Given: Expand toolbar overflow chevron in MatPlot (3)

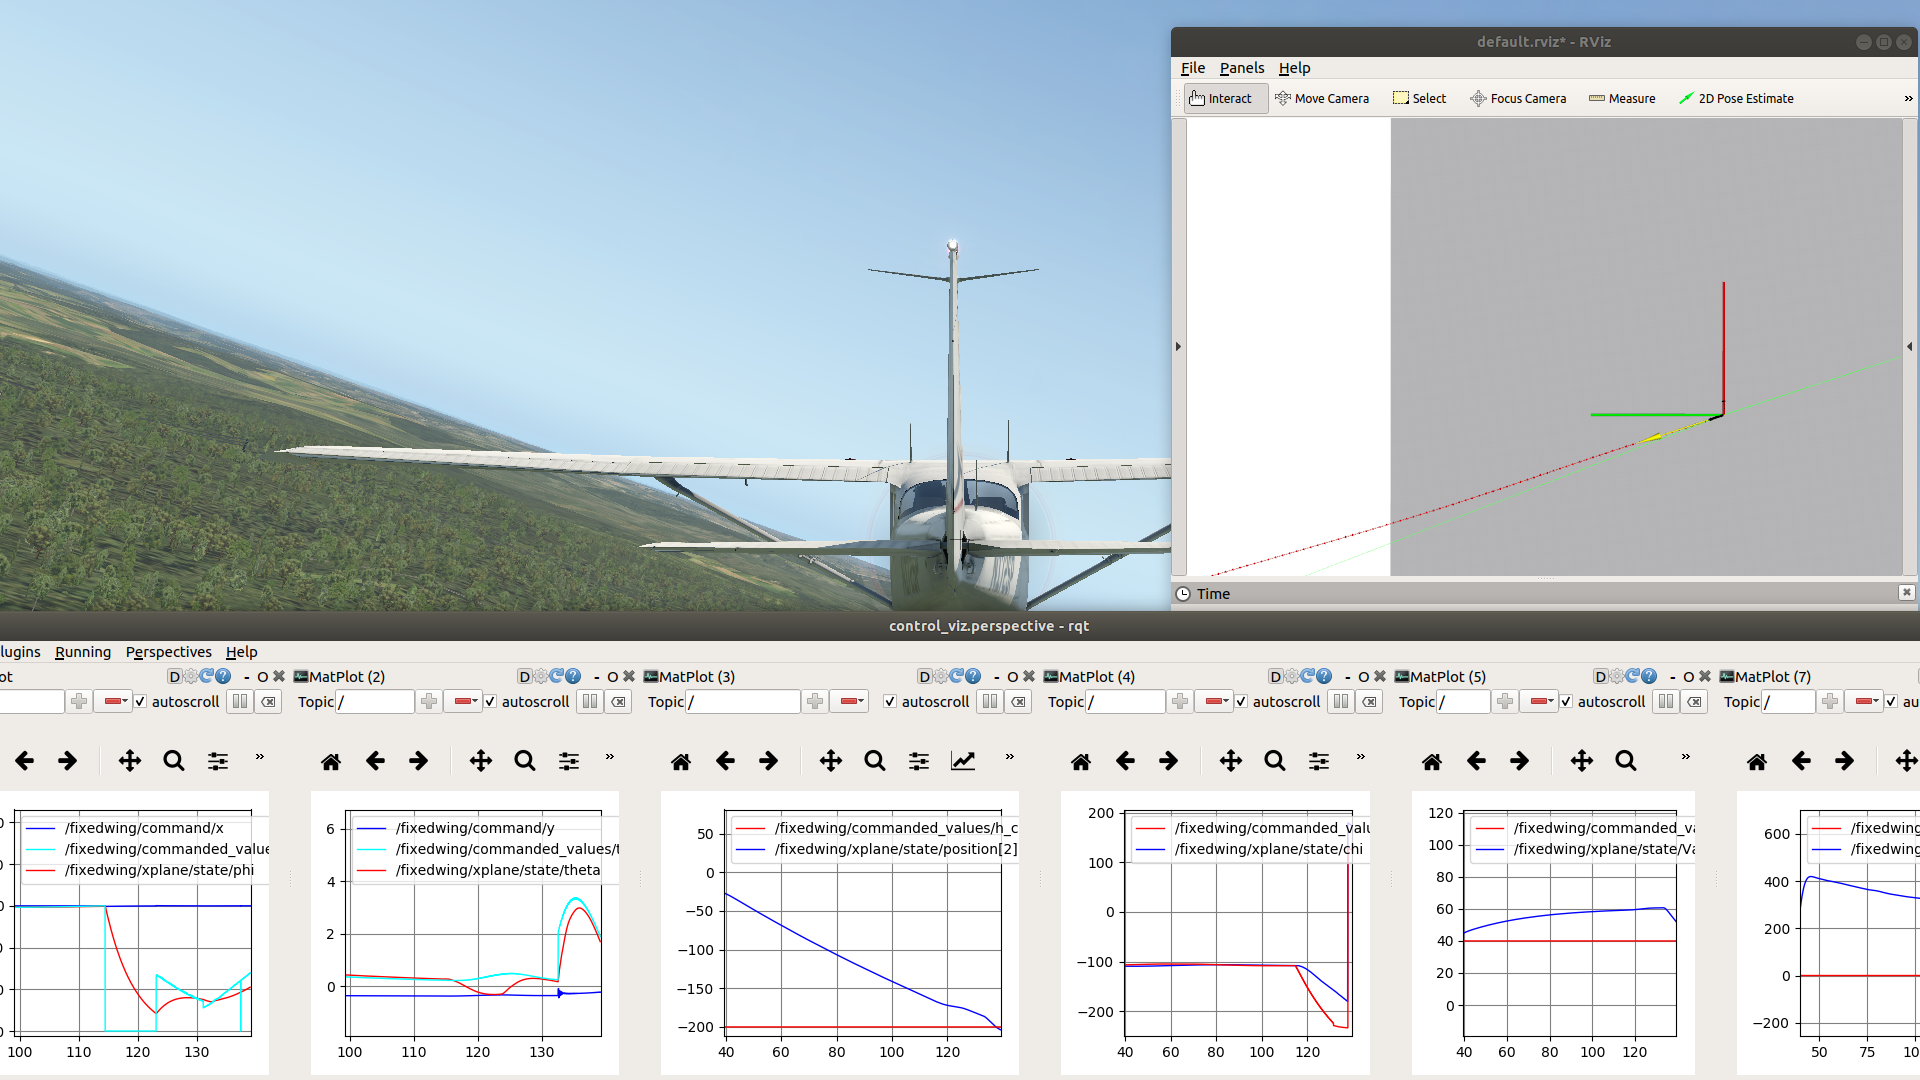Looking at the screenshot, I should click(1010, 757).
